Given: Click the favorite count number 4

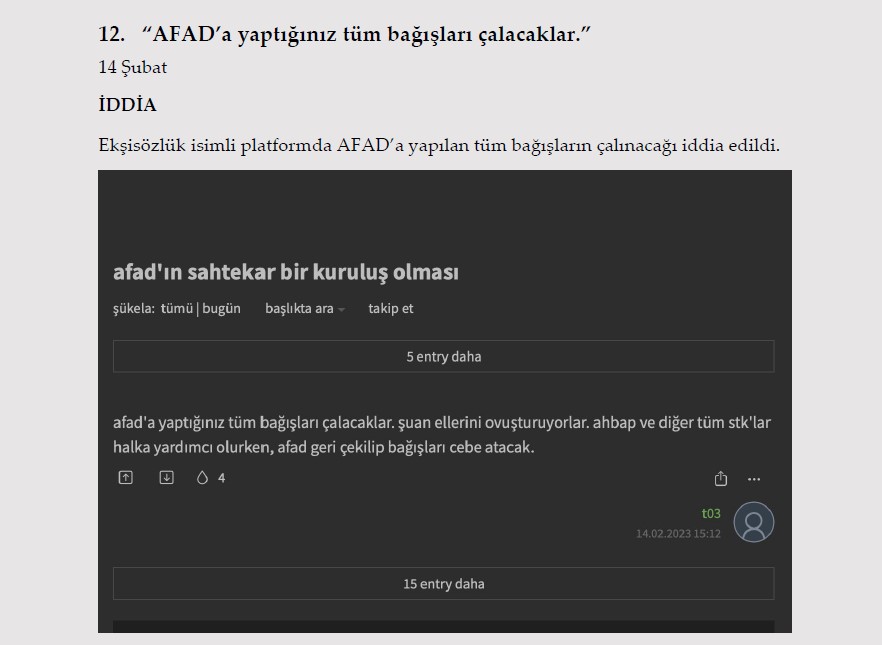Looking at the screenshot, I should [x=221, y=478].
